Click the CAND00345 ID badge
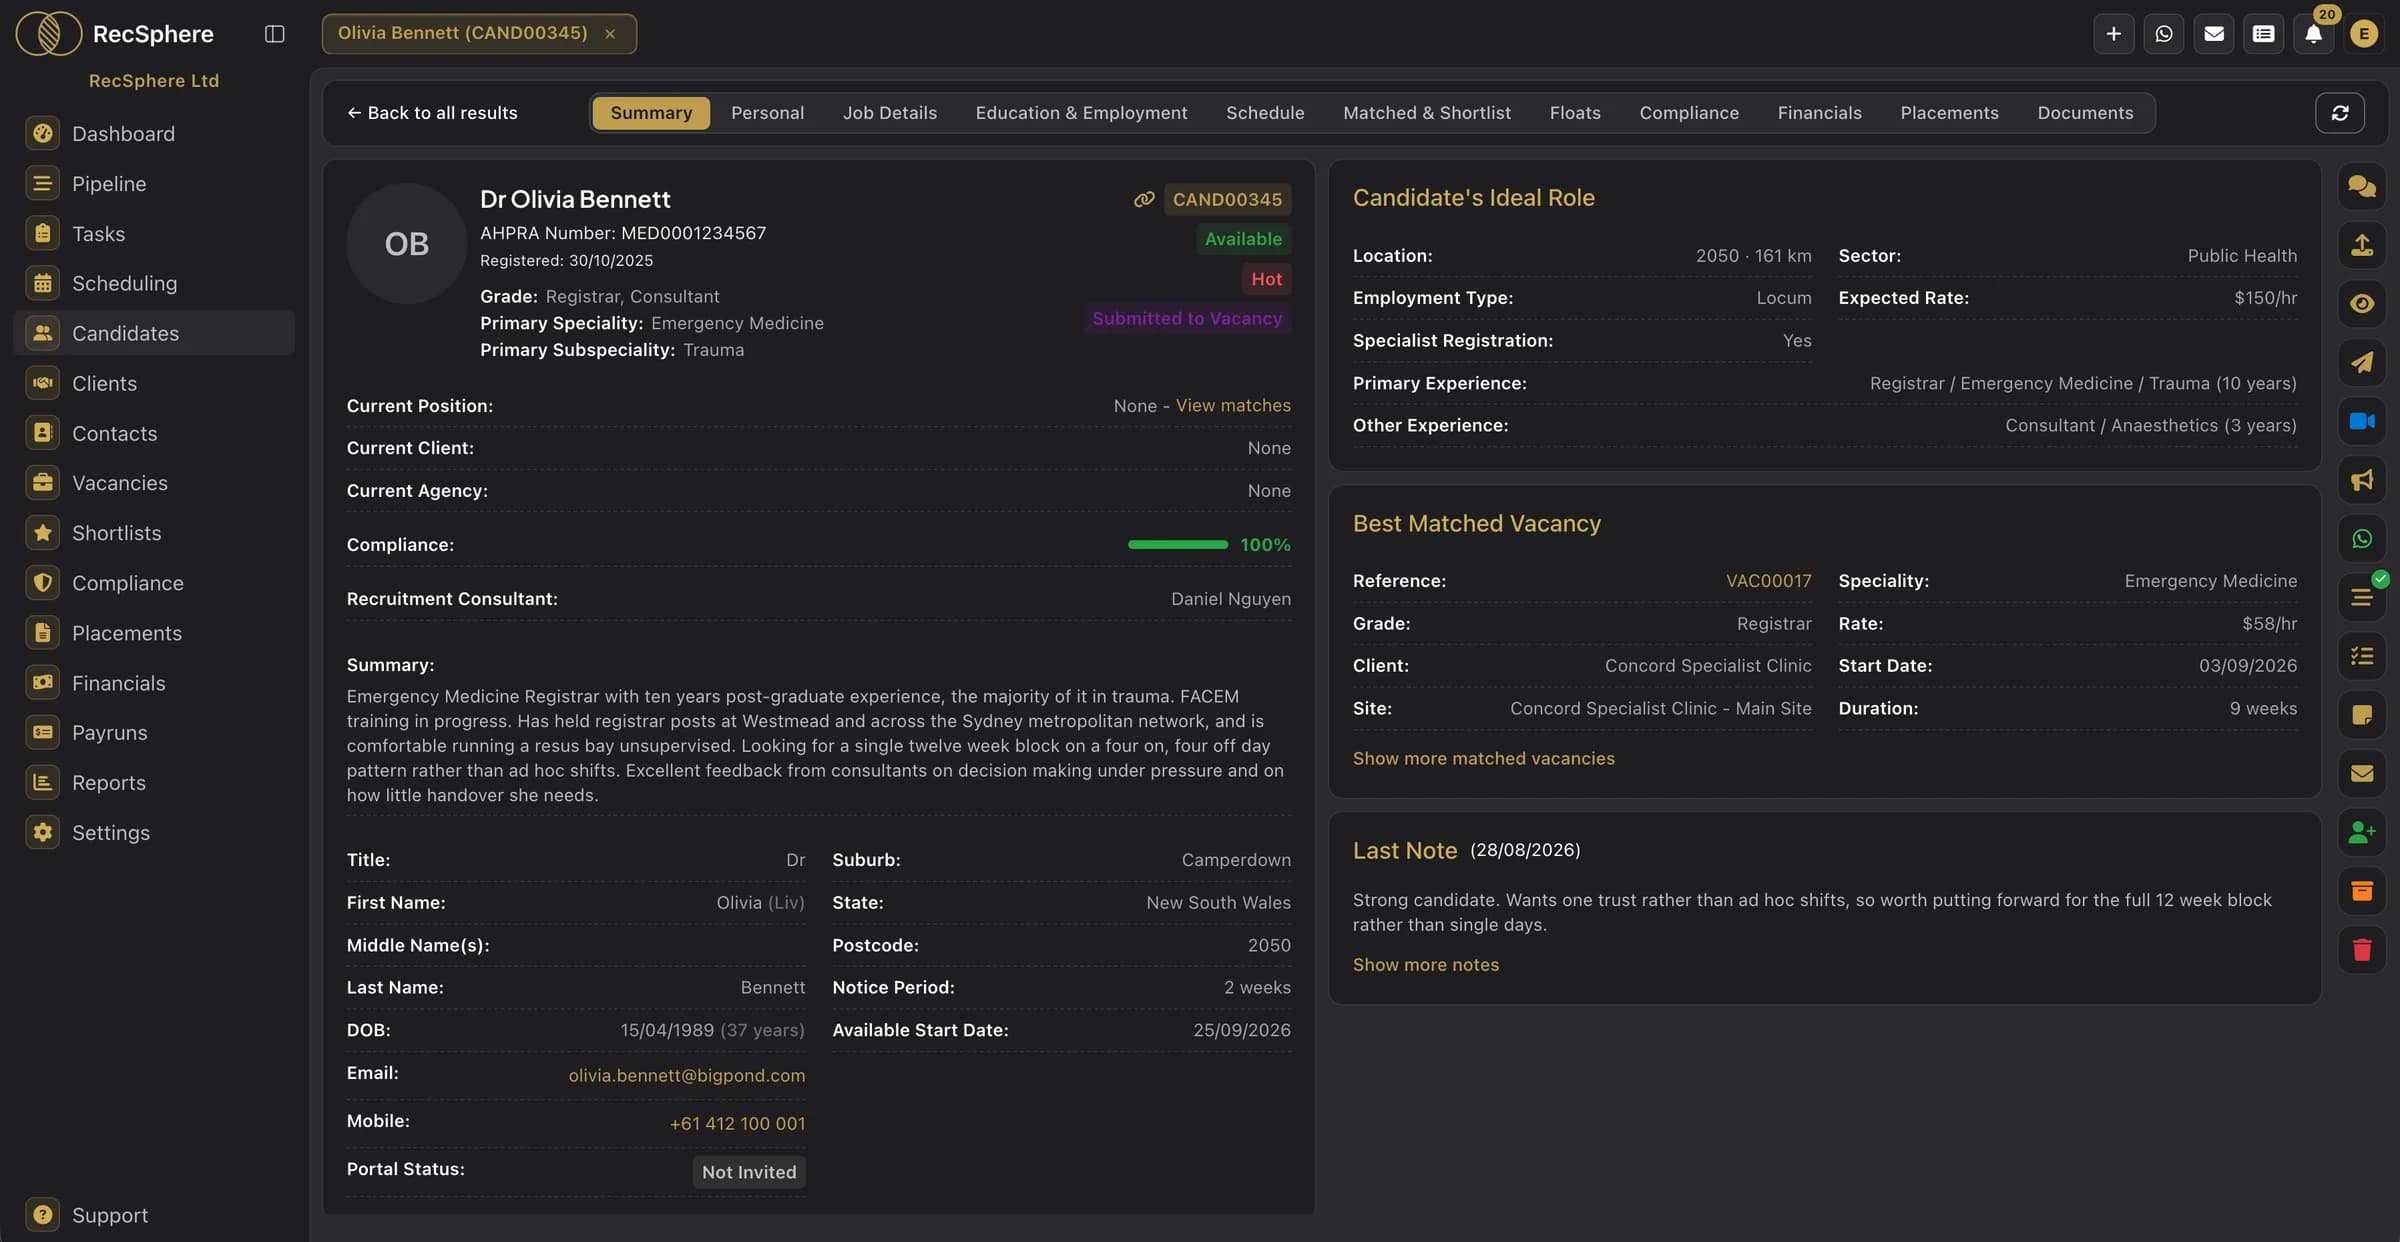This screenshot has width=2400, height=1242. point(1227,199)
